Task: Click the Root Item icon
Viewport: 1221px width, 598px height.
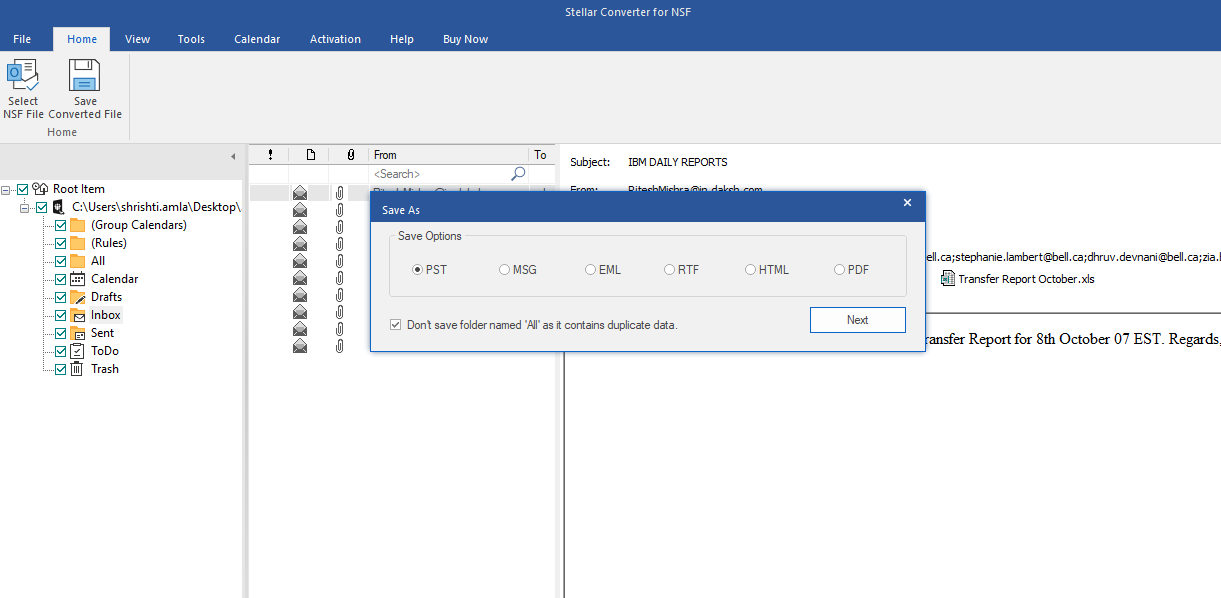Action: click(x=40, y=189)
